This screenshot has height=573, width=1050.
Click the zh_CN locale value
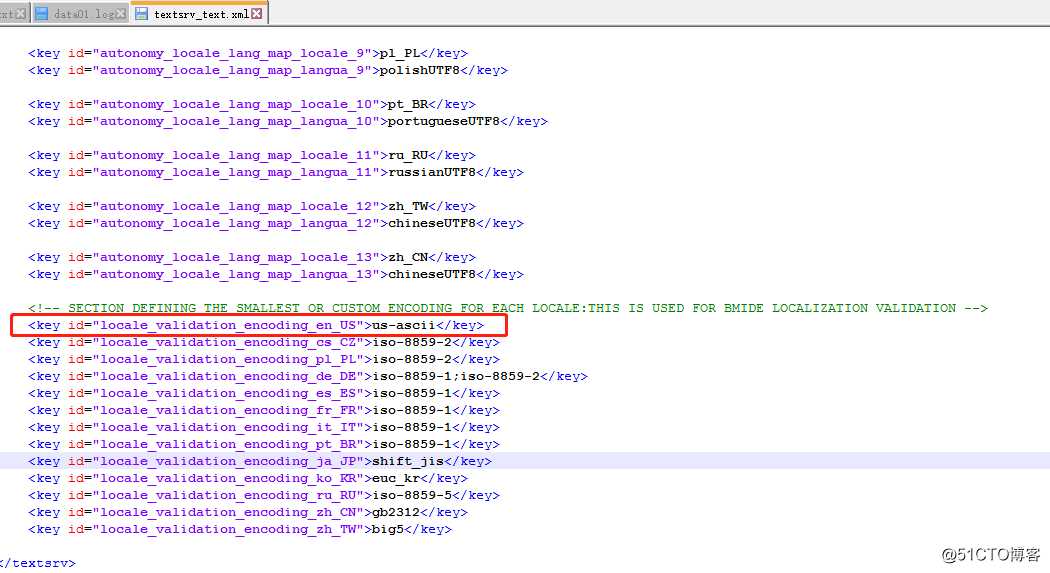click(408, 257)
